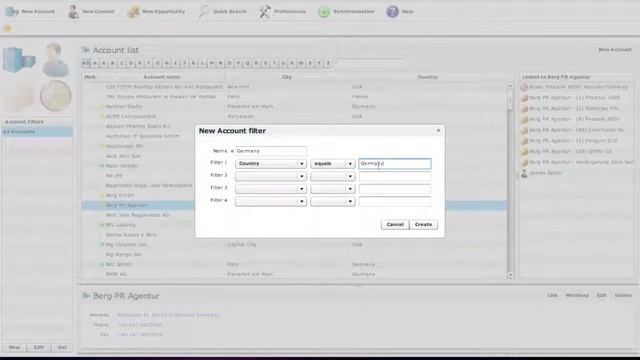Screen dimensions: 640x360
Task: Open Filter 1 field dropdown showing Country
Action: (x=271, y=164)
